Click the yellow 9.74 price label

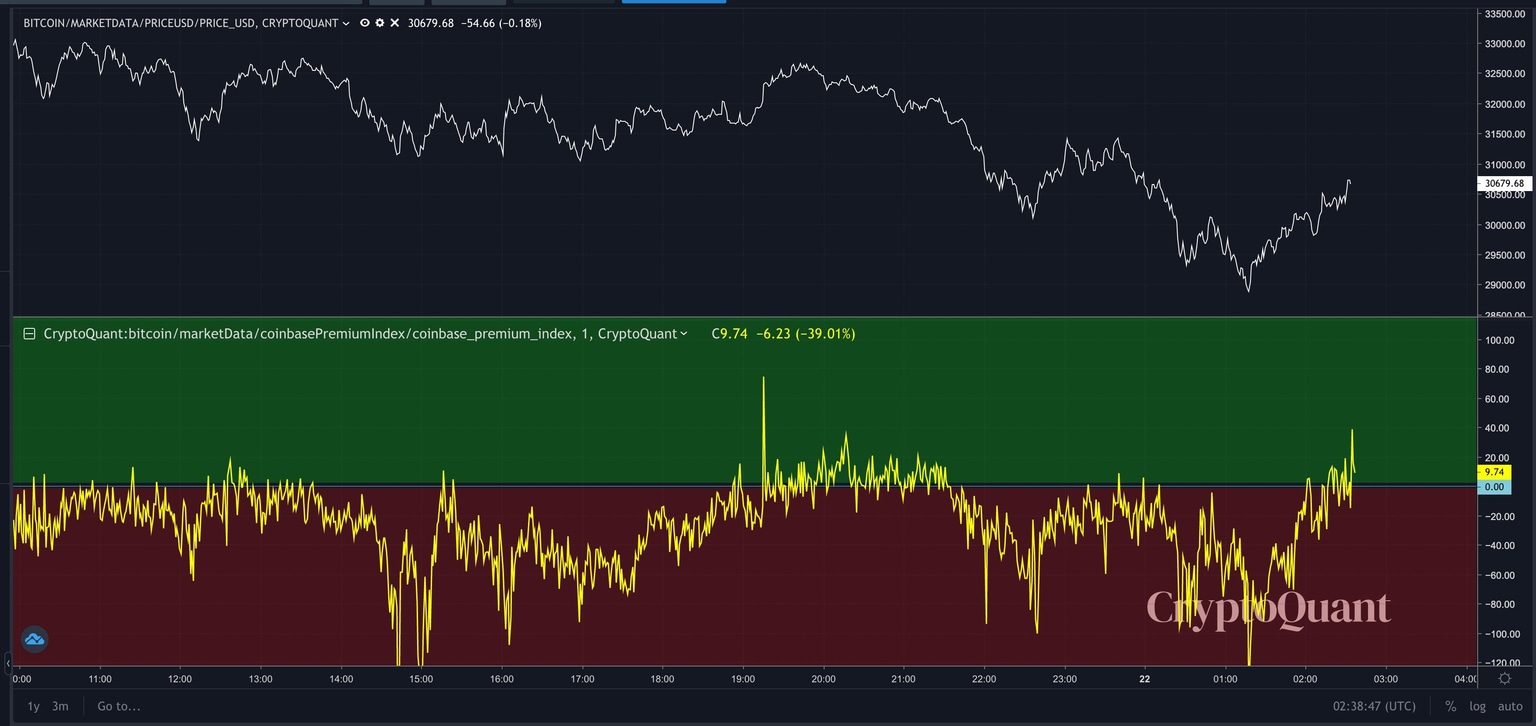(x=1497, y=471)
